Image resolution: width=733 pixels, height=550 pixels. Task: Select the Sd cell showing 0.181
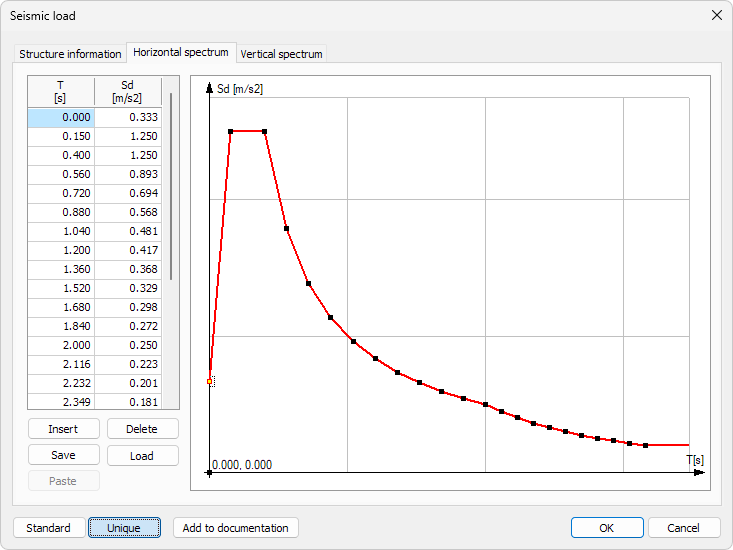click(128, 401)
